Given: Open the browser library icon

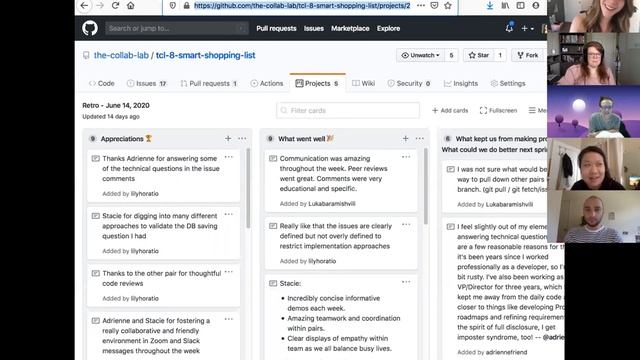Looking at the screenshot, I should 505,5.
